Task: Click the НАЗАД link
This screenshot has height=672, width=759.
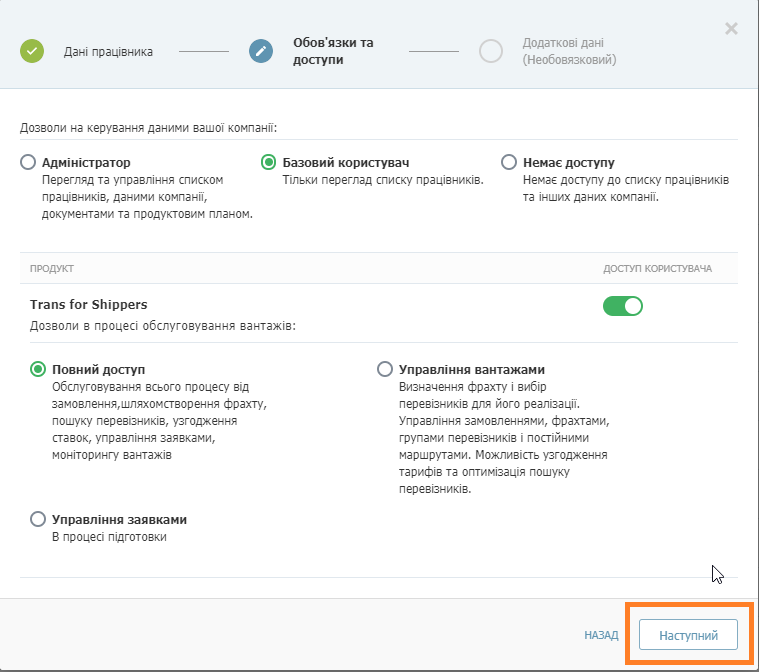Action: pos(601,635)
